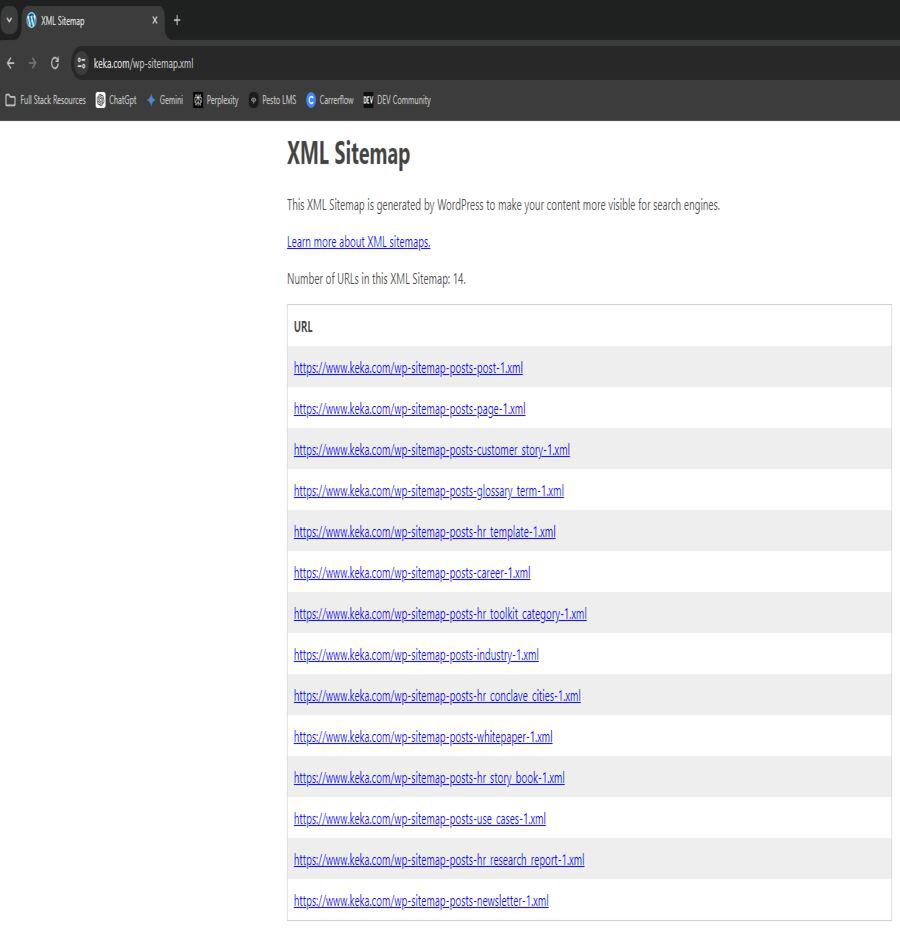Open the posts-customer_story-1.xml sitemap link
The width and height of the screenshot is (900, 947).
[432, 450]
